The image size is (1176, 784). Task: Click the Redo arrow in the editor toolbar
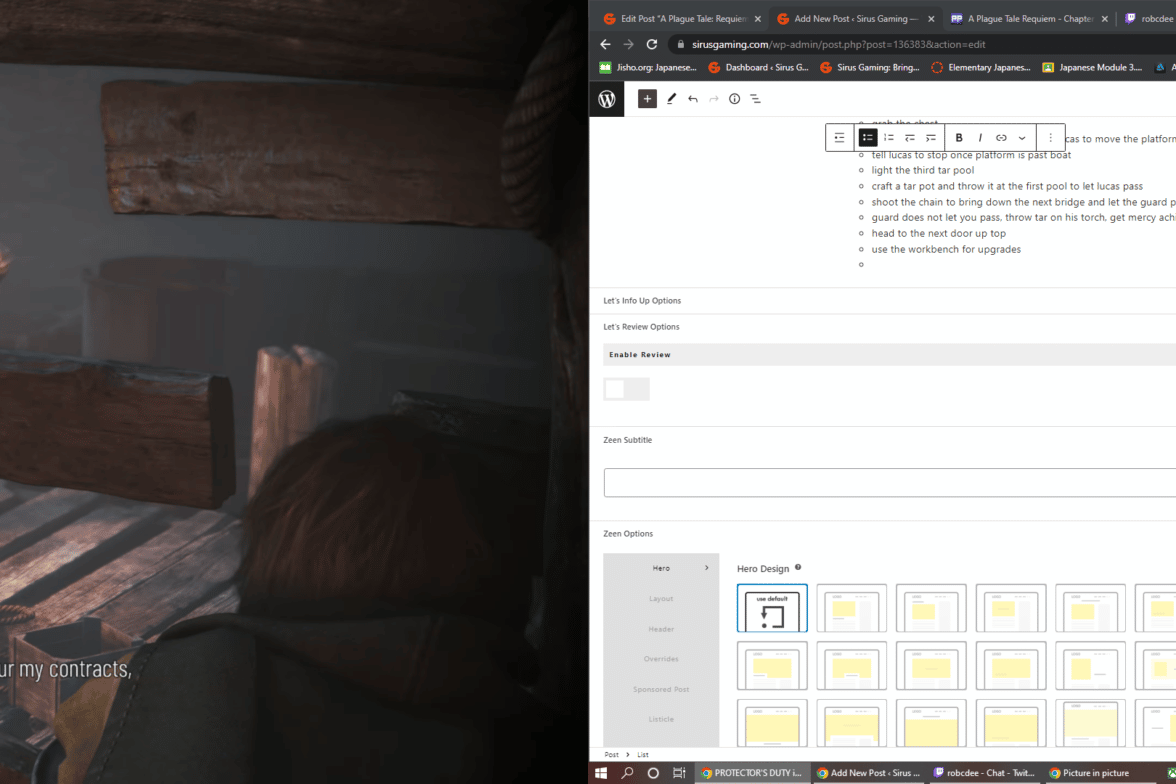[713, 99]
